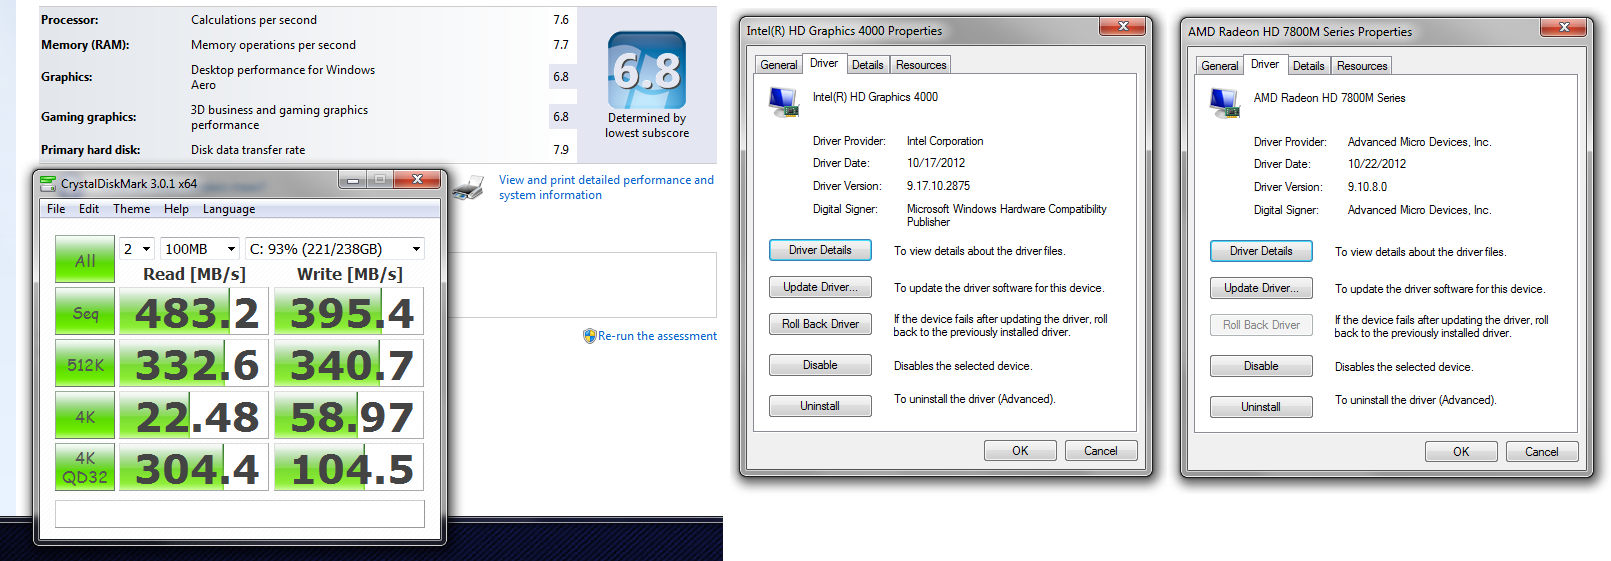The width and height of the screenshot is (1611, 561).
Task: Confirm OK in Intel Properties dialog
Action: [x=1020, y=451]
